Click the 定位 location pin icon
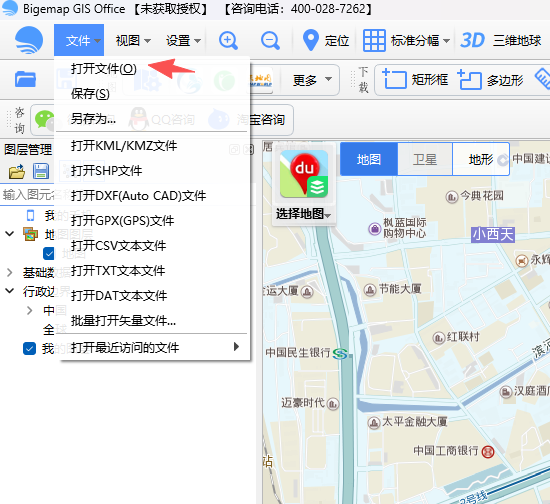This screenshot has height=504, width=550. [310, 40]
